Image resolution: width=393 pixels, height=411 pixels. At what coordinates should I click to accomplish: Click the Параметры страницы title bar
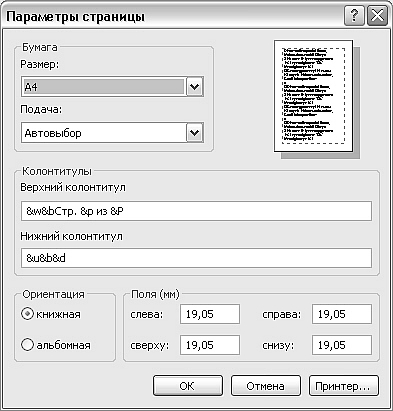click(x=173, y=16)
